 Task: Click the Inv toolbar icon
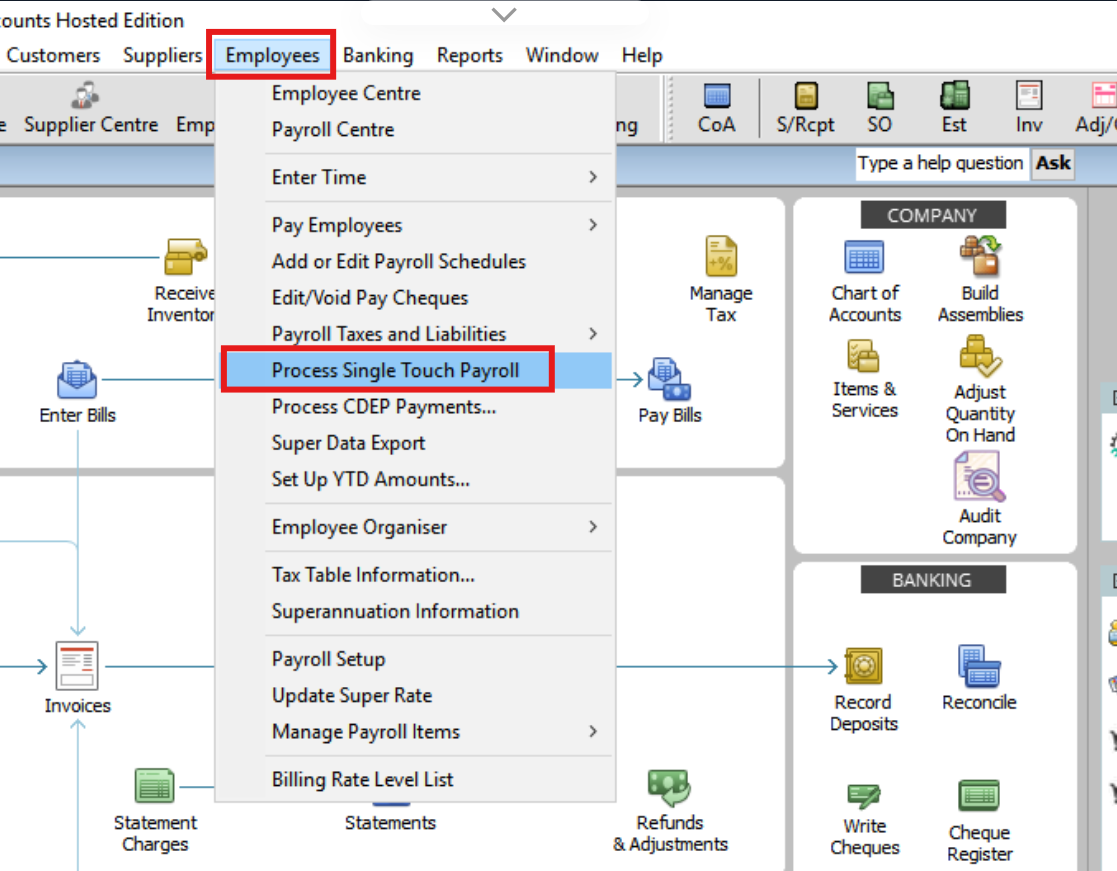[x=1029, y=96]
